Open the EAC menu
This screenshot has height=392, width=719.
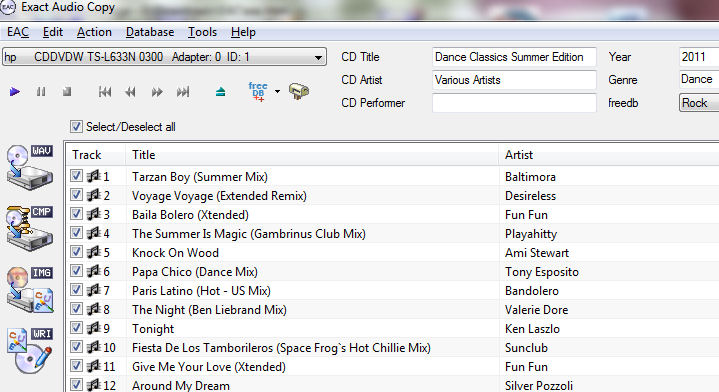pyautogui.click(x=18, y=32)
